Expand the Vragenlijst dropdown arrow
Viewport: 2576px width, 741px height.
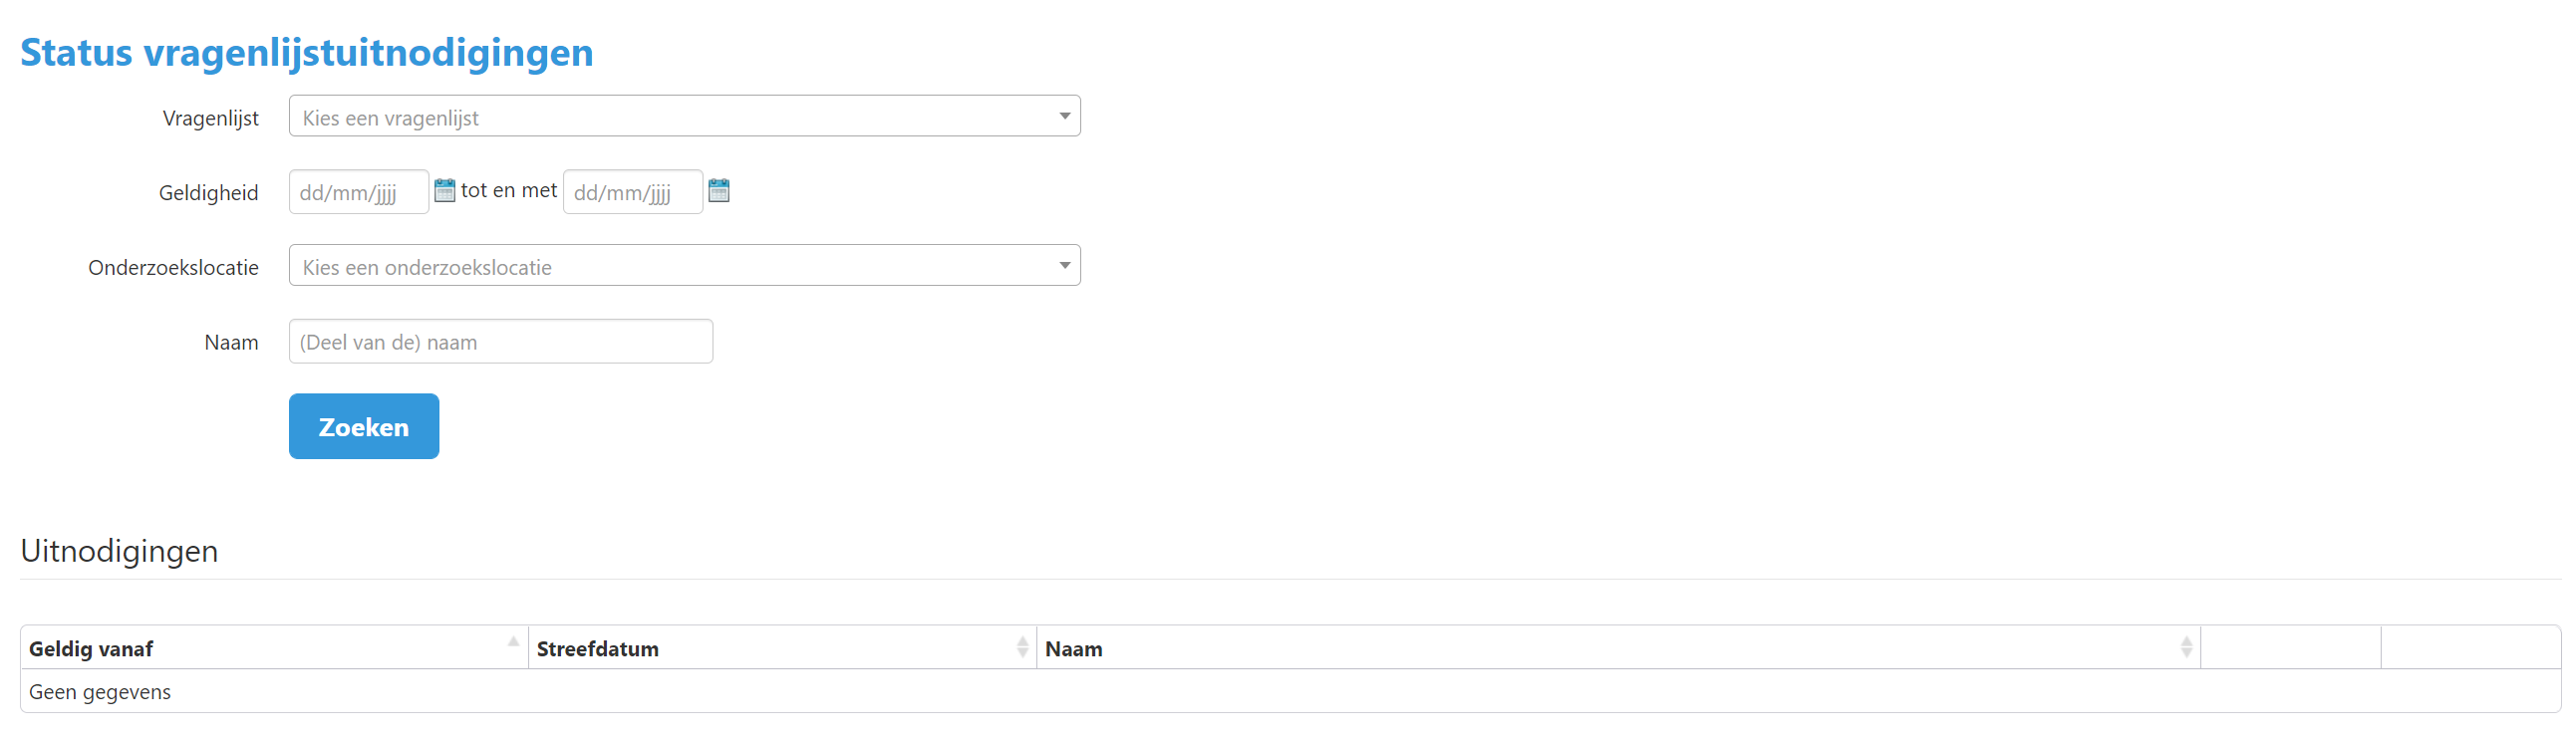[x=1064, y=117]
